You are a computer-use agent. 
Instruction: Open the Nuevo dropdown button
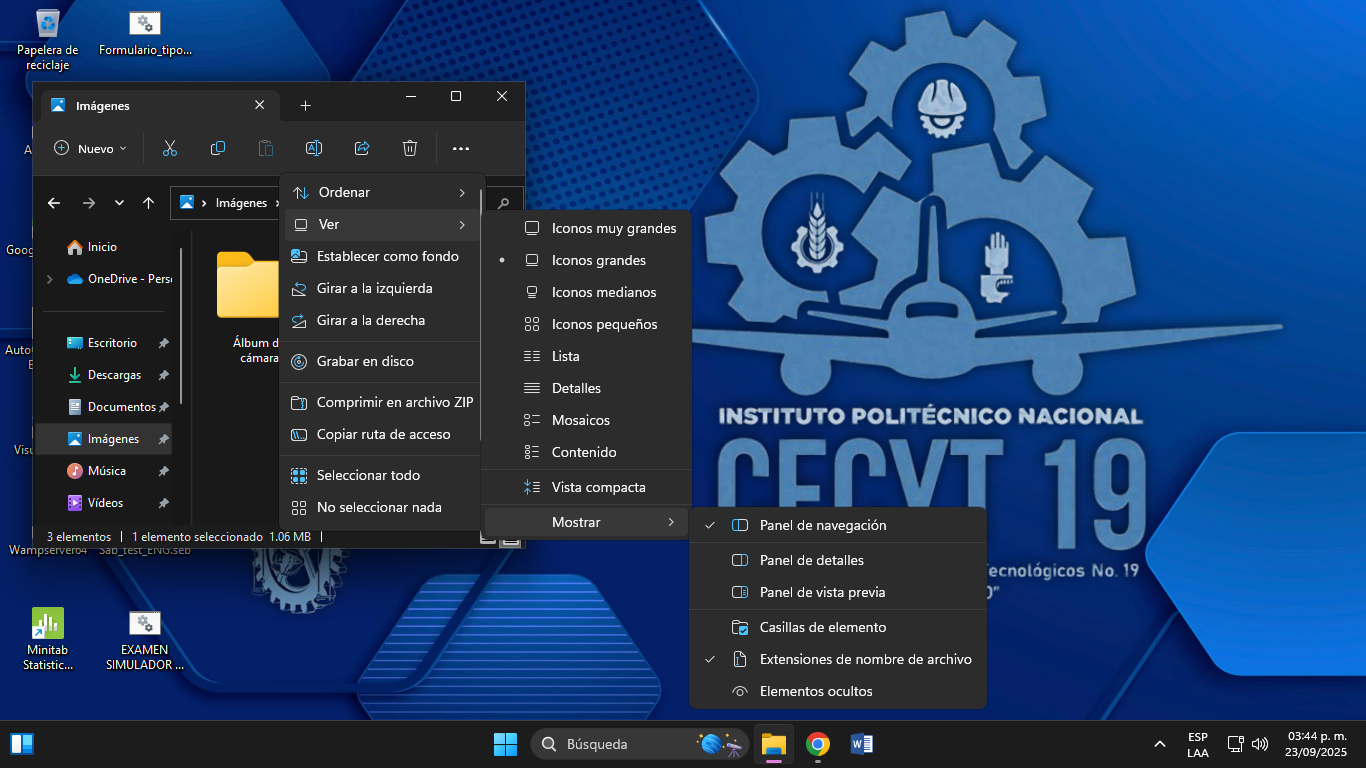pyautogui.click(x=90, y=148)
